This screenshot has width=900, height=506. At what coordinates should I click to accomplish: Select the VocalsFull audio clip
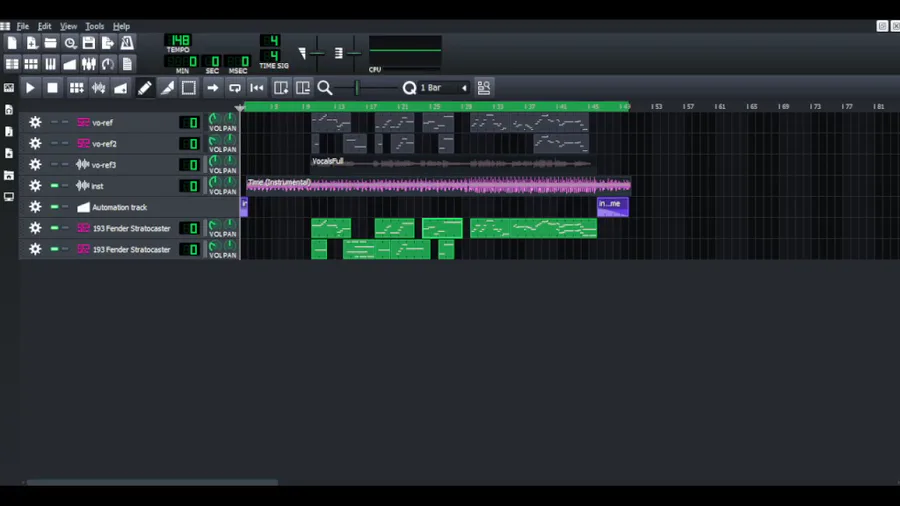pyautogui.click(x=451, y=165)
